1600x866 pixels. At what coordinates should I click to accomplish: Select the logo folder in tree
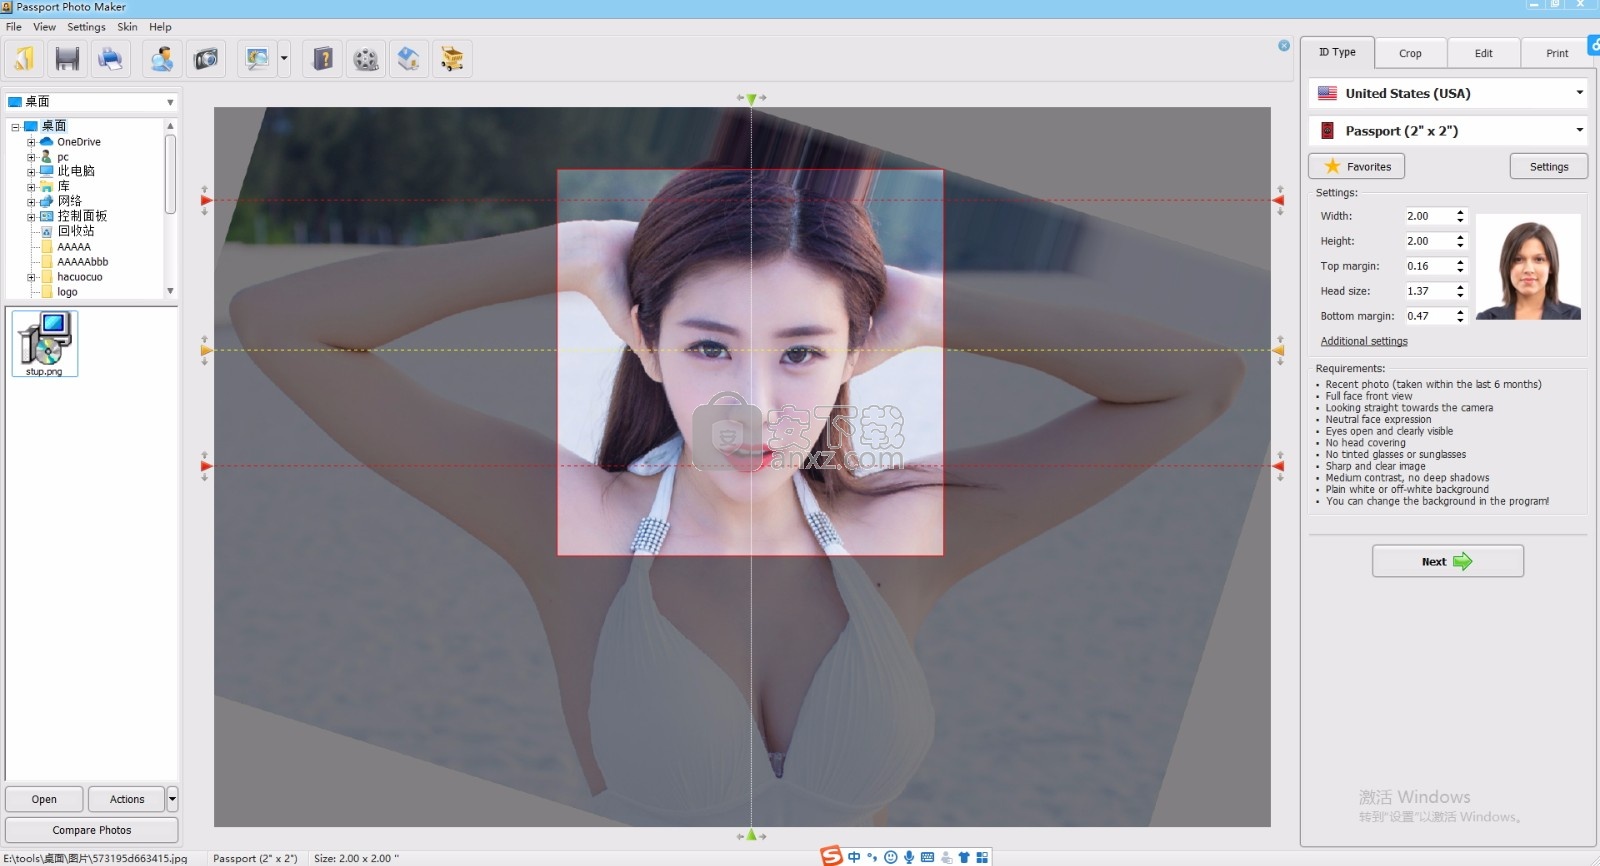(x=67, y=292)
